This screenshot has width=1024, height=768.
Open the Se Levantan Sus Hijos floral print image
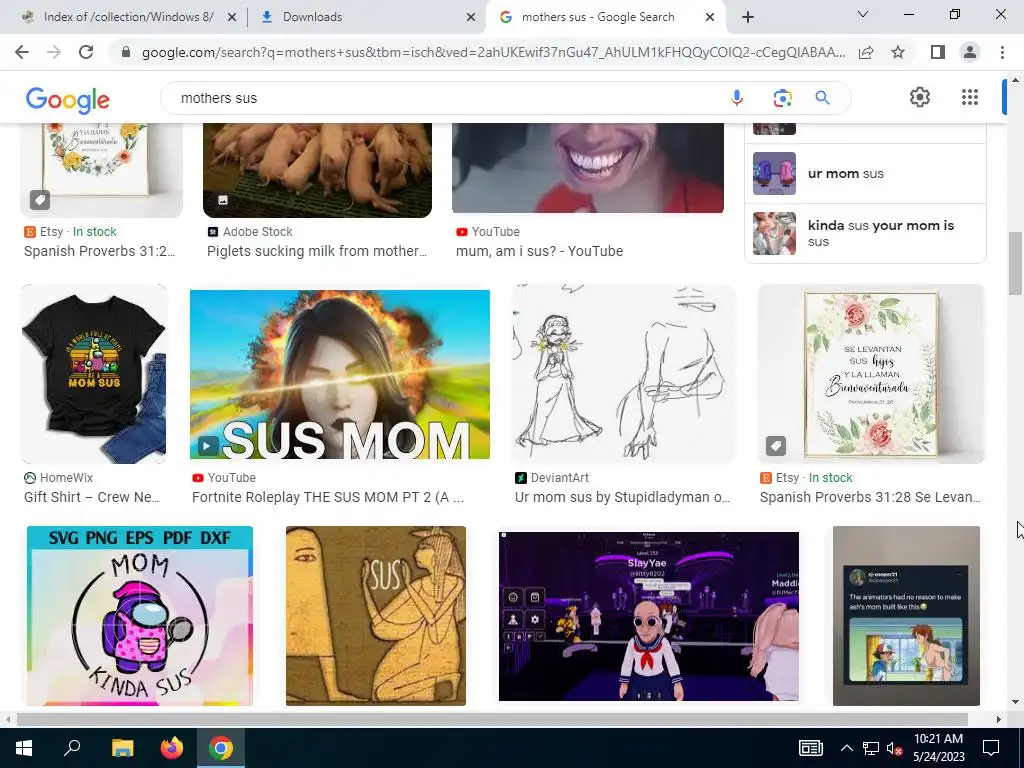pyautogui.click(x=871, y=374)
